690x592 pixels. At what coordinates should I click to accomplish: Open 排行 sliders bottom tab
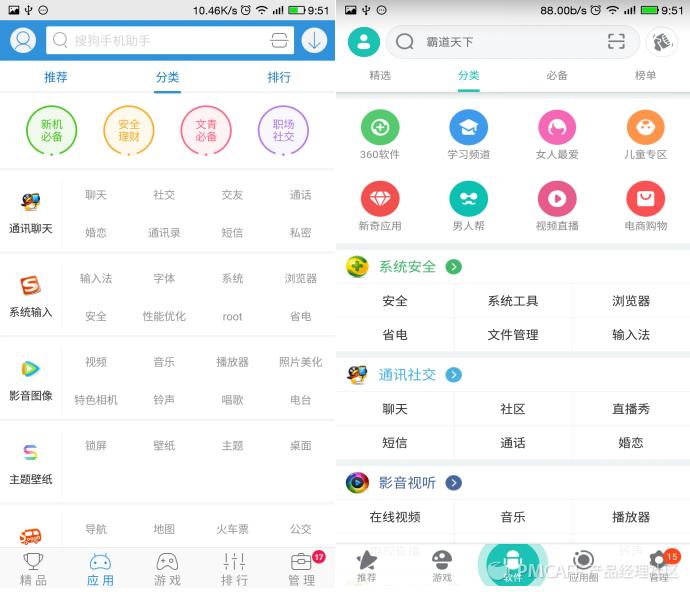(x=235, y=570)
